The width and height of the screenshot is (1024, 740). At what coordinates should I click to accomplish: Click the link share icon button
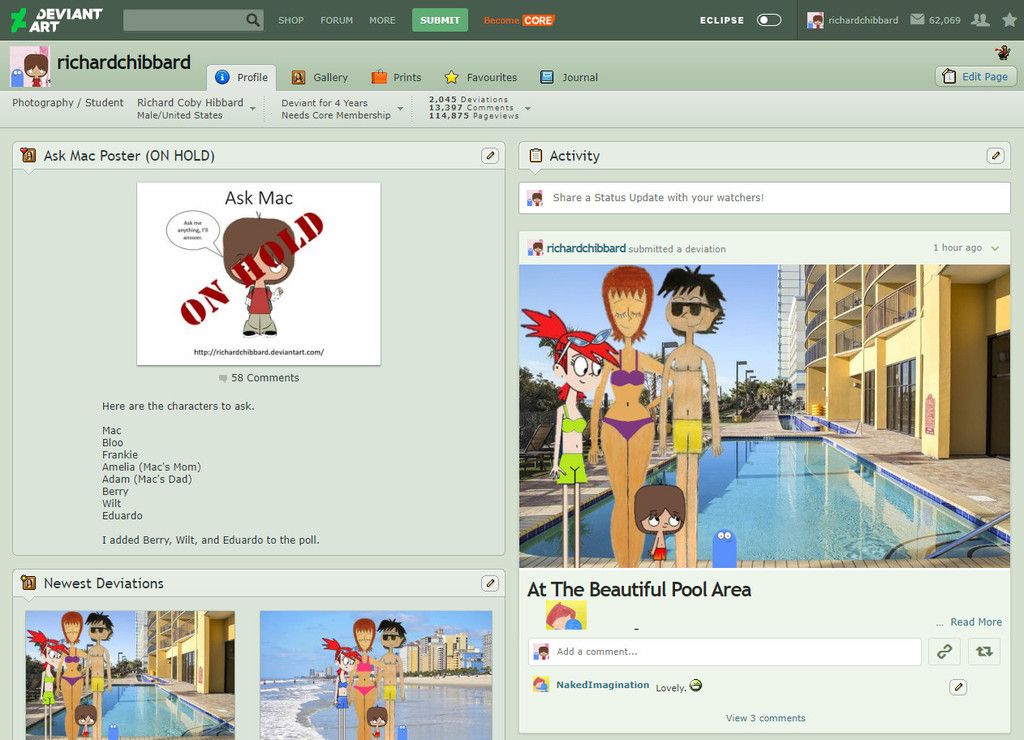coord(944,652)
